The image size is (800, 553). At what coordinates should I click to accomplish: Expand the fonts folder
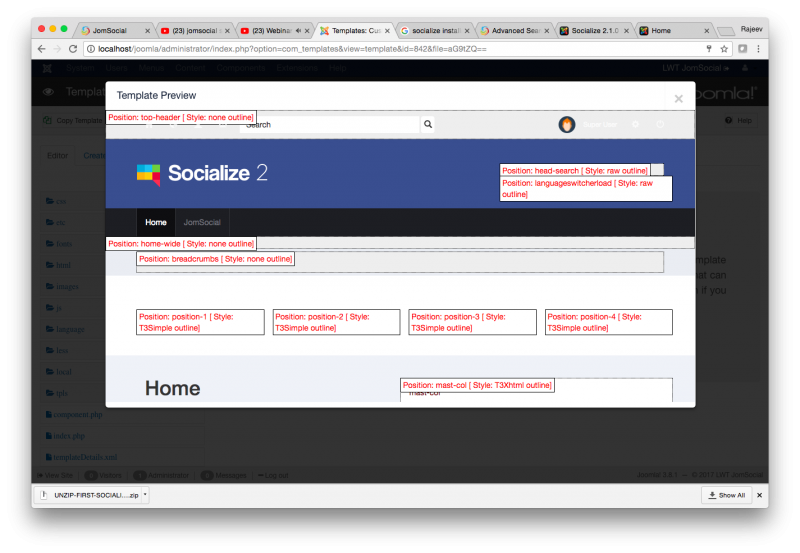(x=59, y=244)
